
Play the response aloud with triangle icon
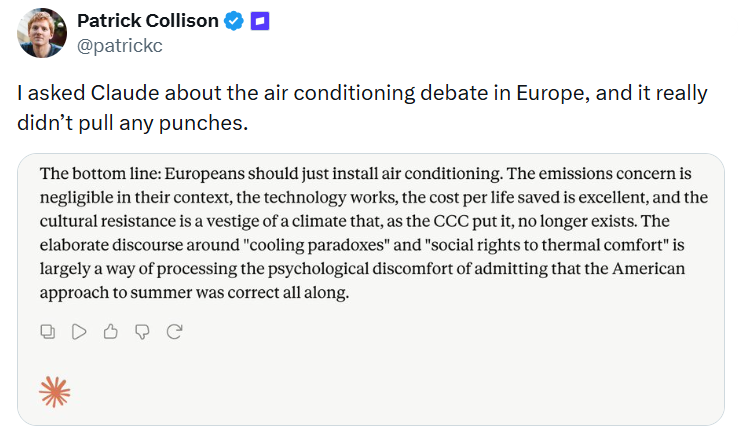coord(79,332)
